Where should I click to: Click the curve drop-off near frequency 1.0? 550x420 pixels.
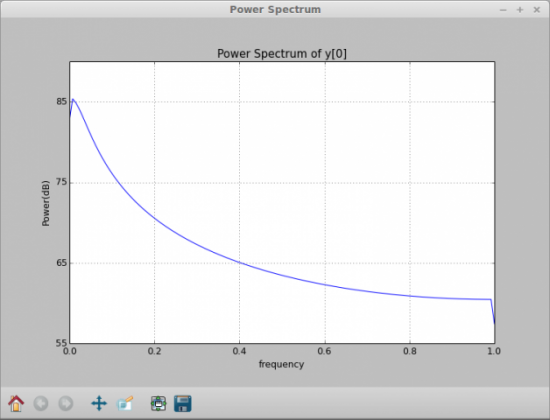(x=493, y=312)
